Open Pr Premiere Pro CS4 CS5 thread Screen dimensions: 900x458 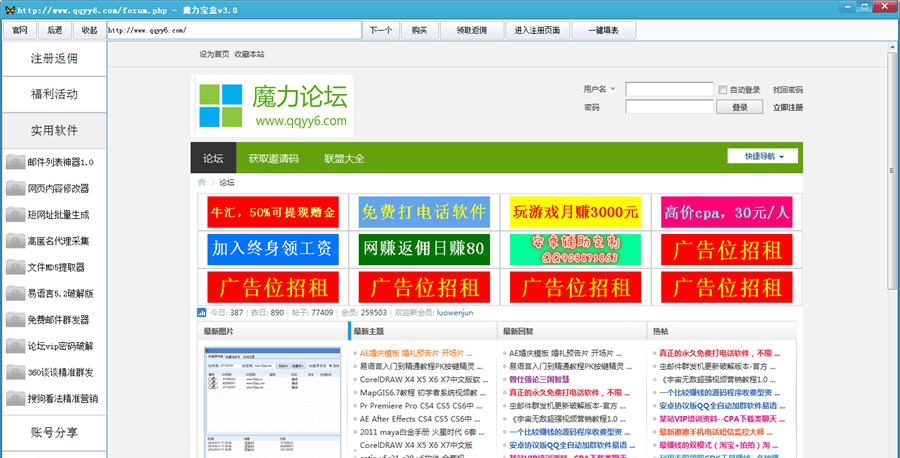421,406
